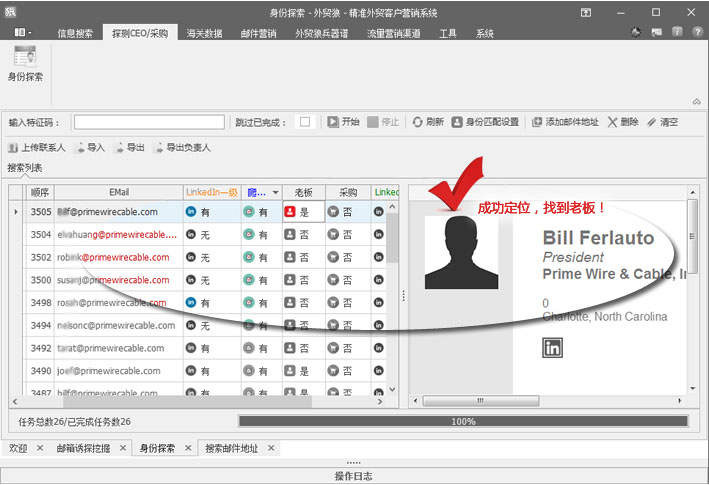Open 身份匹配设置 identity match settings
The height and width of the screenshot is (485, 709).
point(457,122)
